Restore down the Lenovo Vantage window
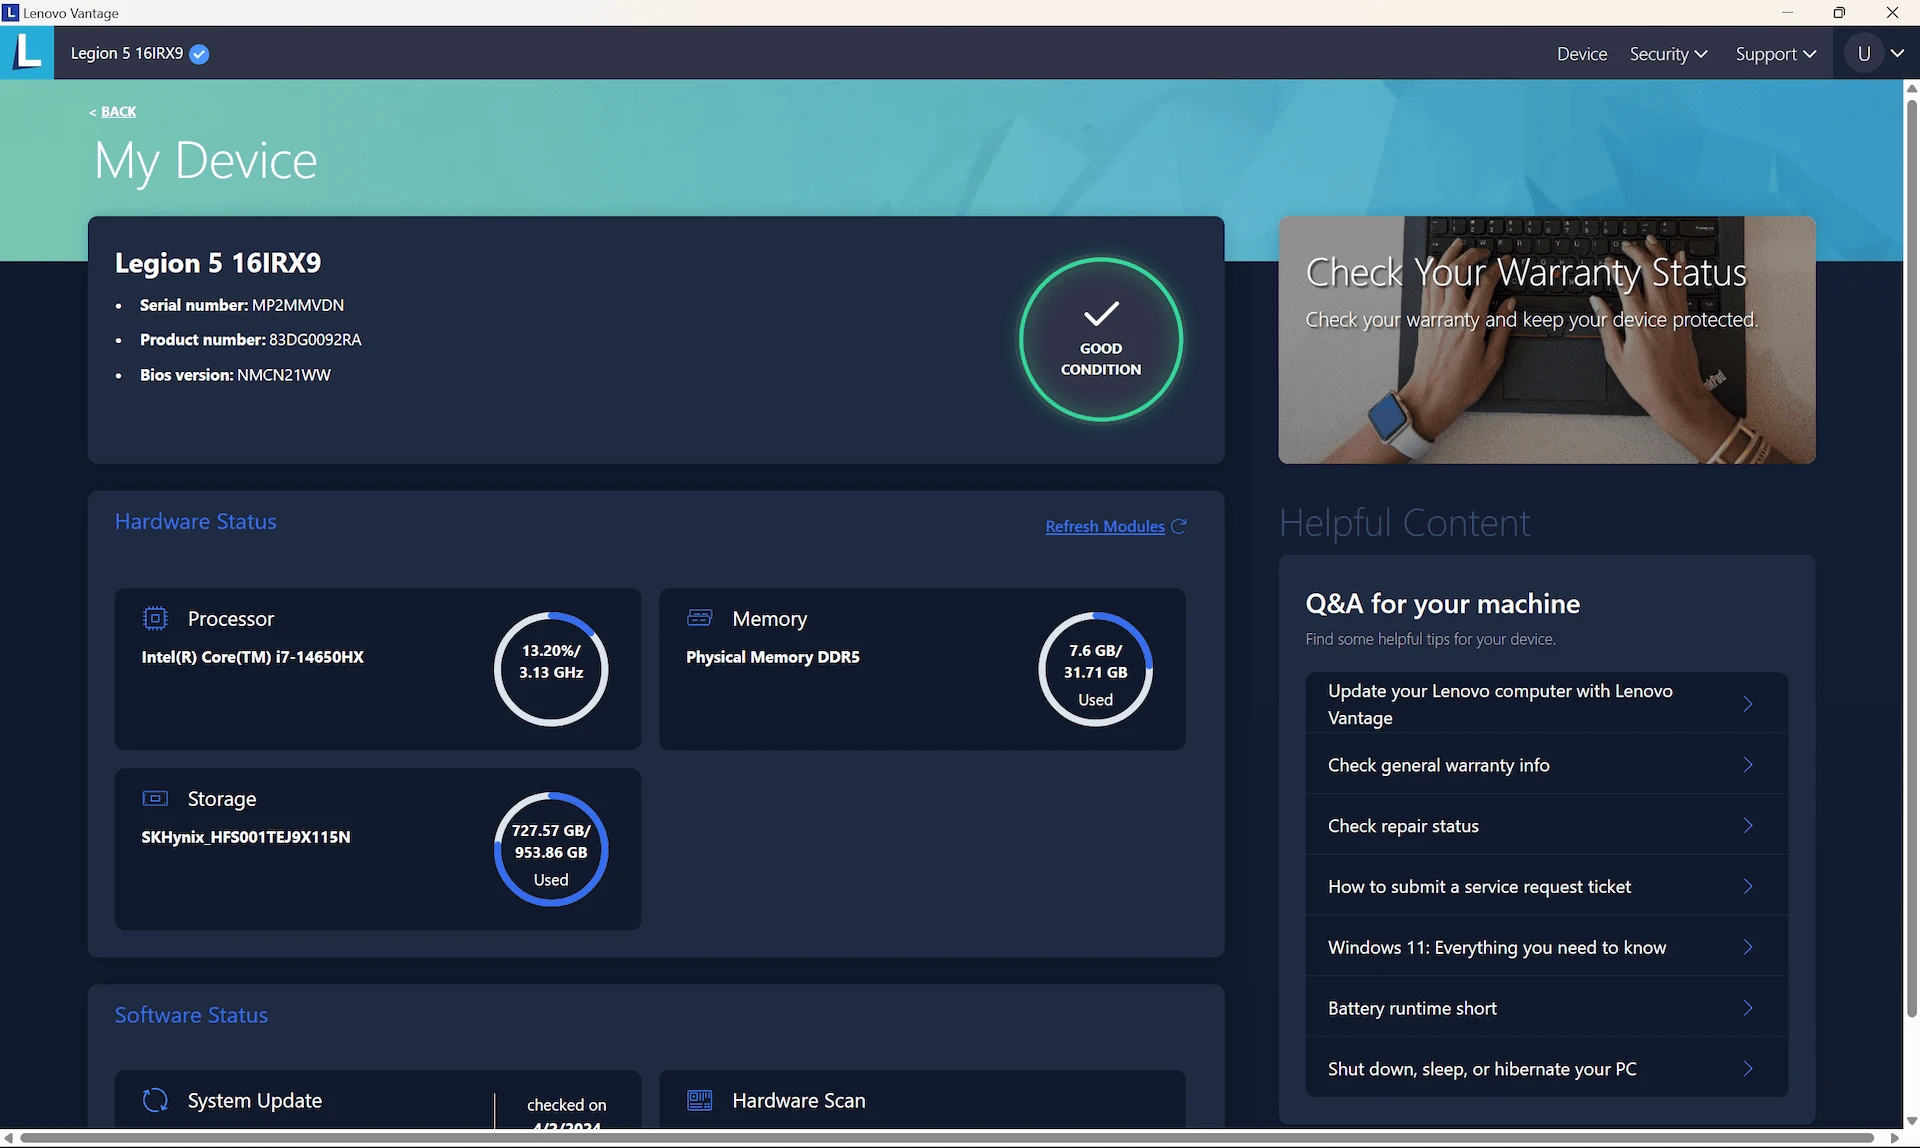This screenshot has height=1148, width=1920. pyautogui.click(x=1839, y=12)
